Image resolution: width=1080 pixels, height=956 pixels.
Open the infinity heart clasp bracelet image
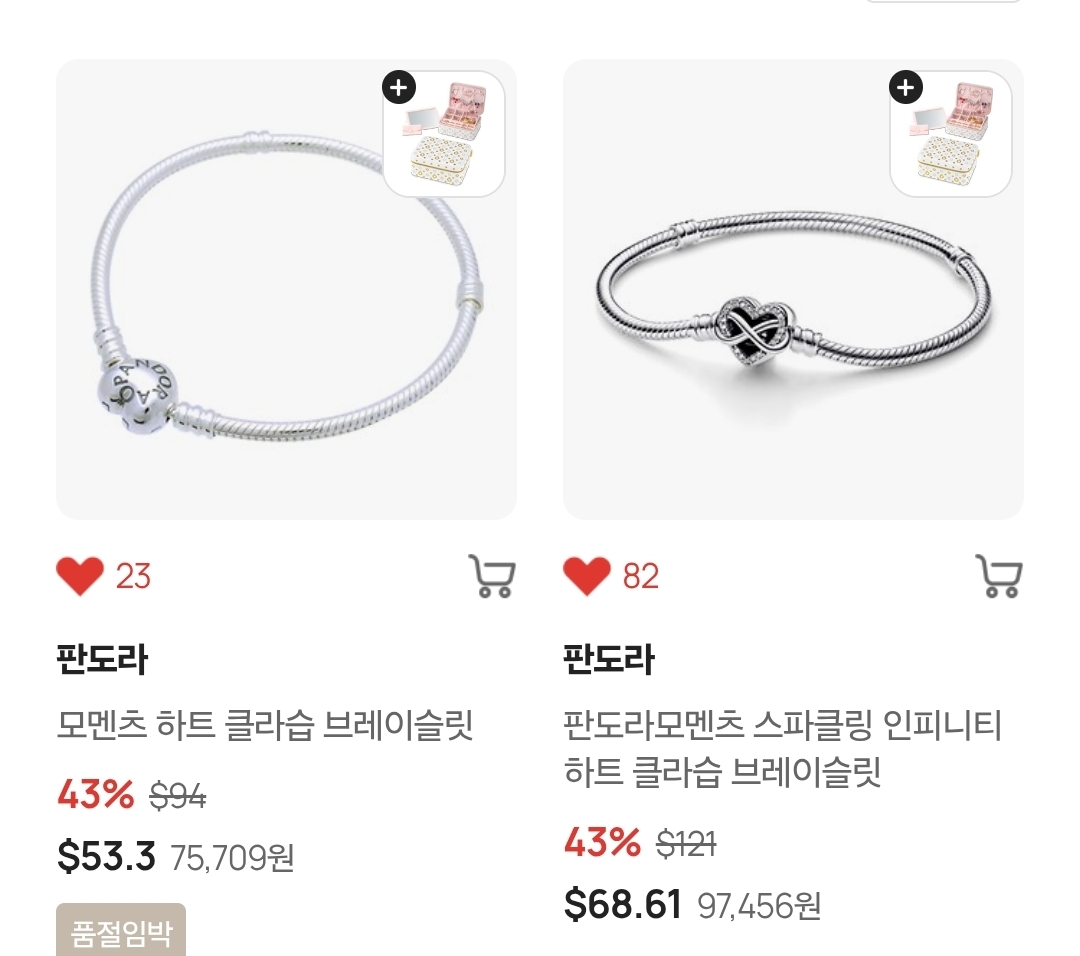(793, 289)
